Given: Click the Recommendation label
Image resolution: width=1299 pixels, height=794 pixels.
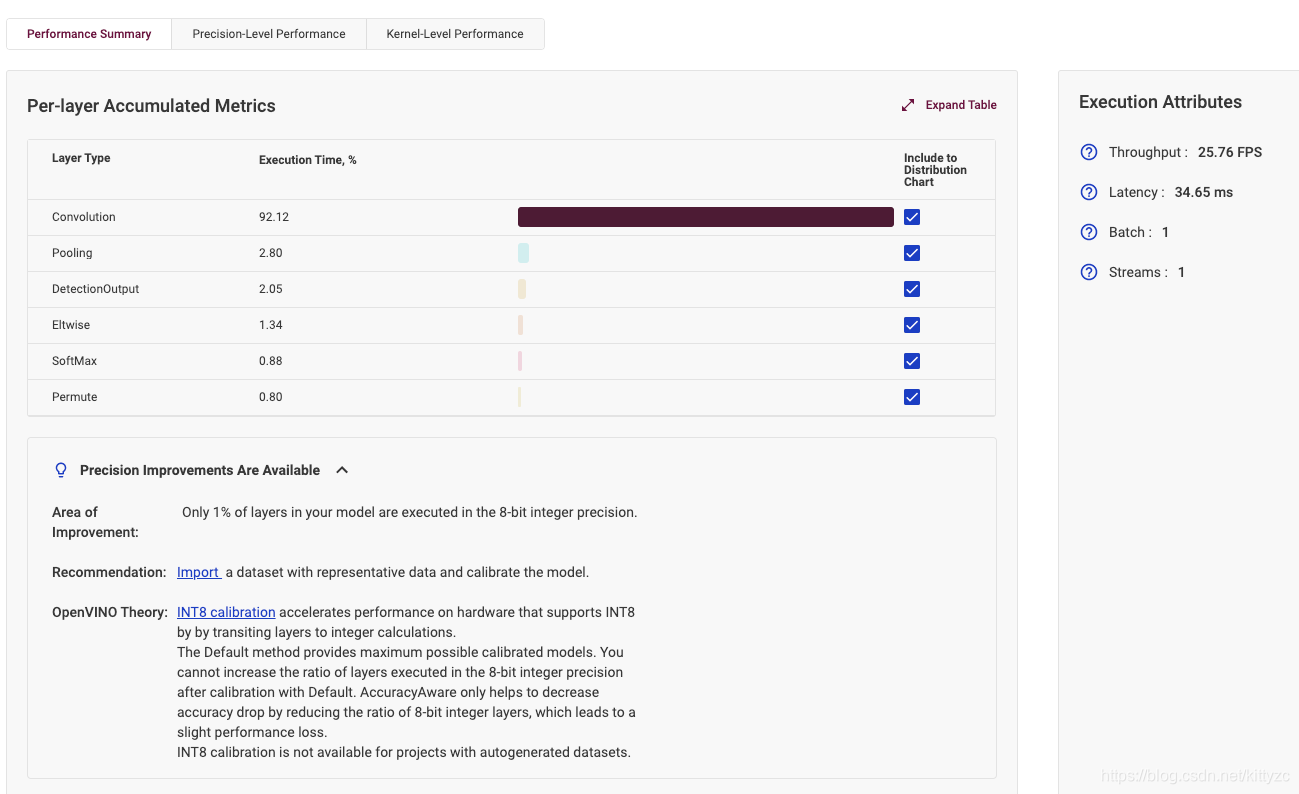Looking at the screenshot, I should tap(109, 572).
